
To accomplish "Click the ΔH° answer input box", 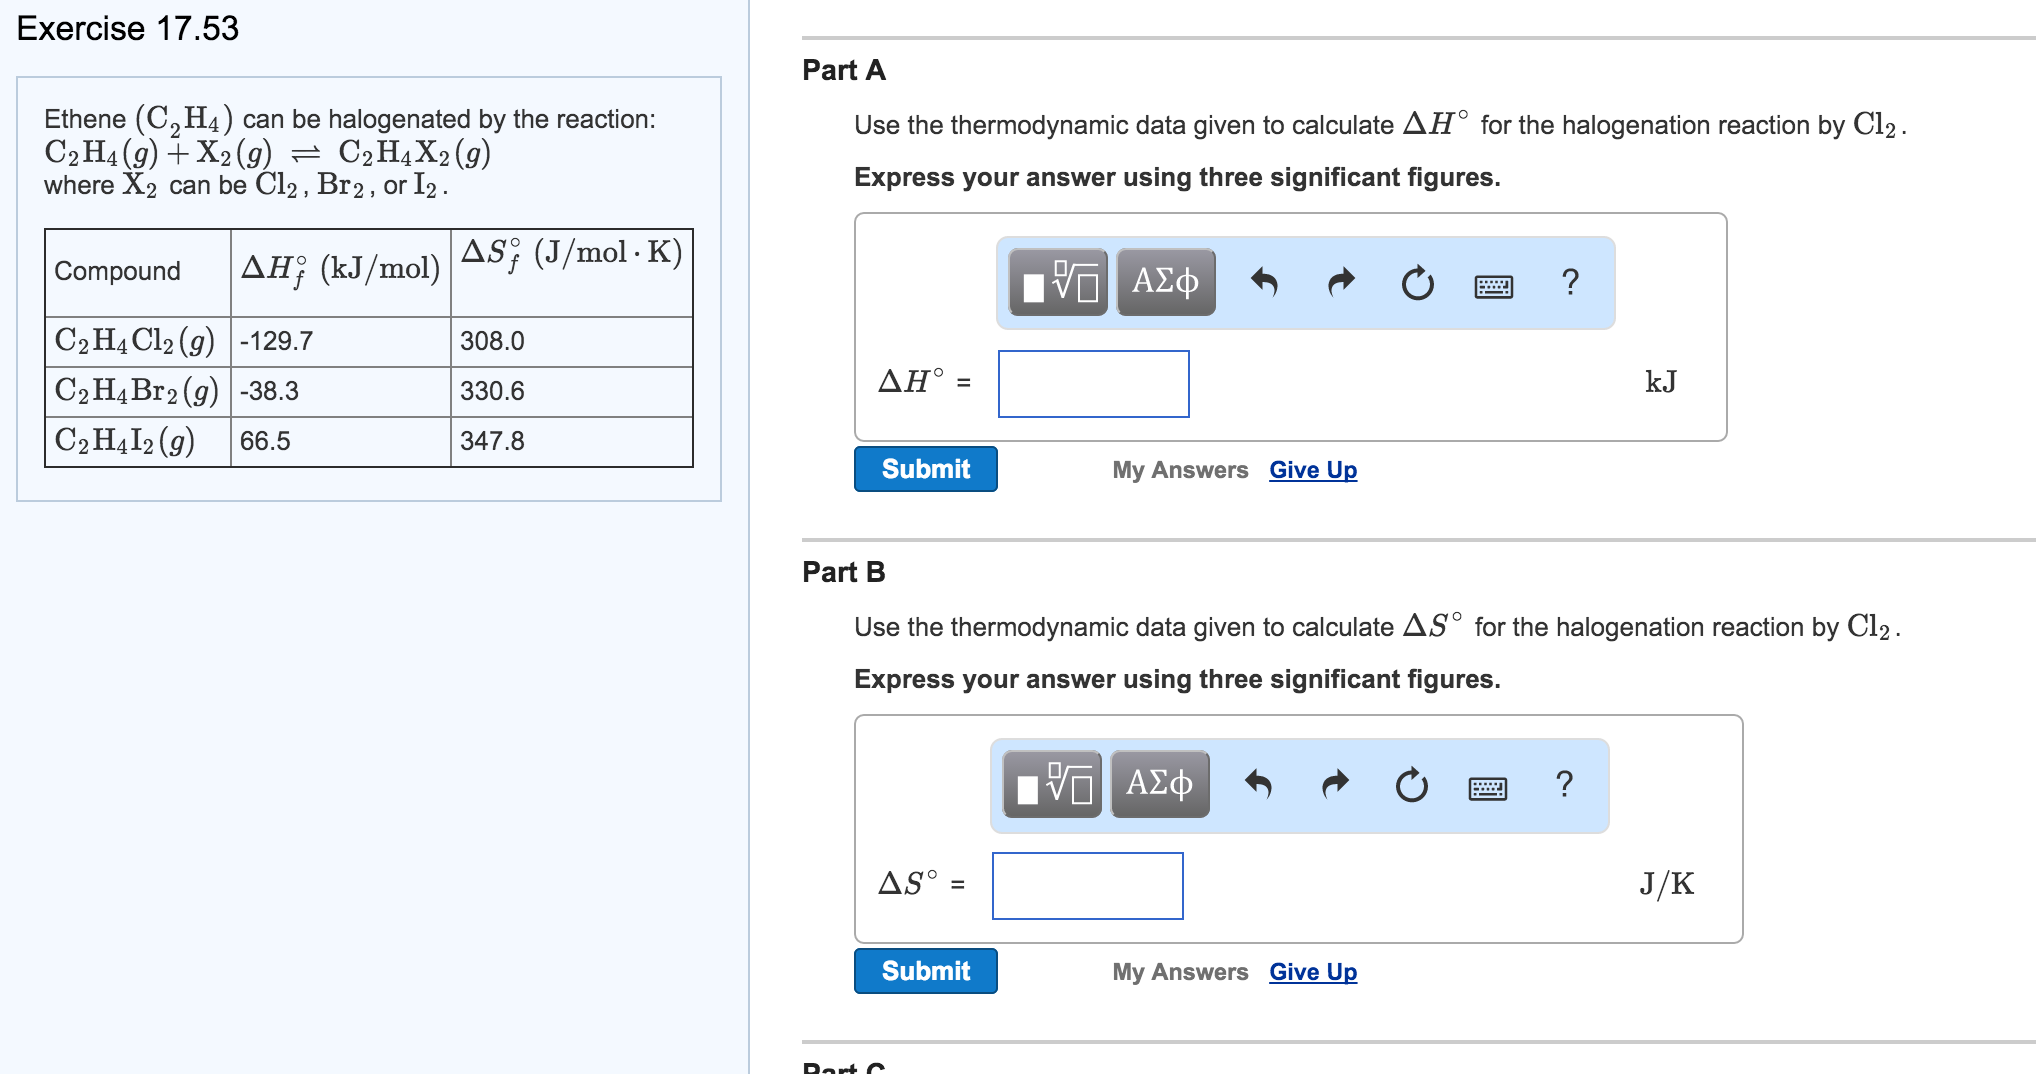I will [1092, 385].
